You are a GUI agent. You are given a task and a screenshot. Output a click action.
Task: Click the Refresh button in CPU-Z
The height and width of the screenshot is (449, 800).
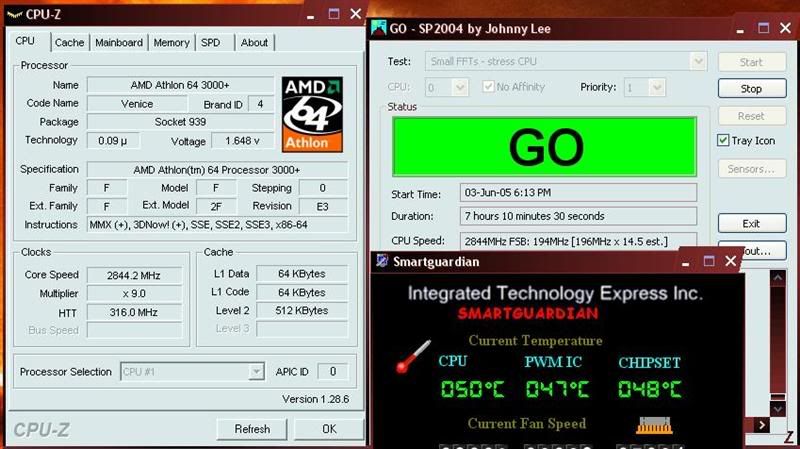pos(252,429)
